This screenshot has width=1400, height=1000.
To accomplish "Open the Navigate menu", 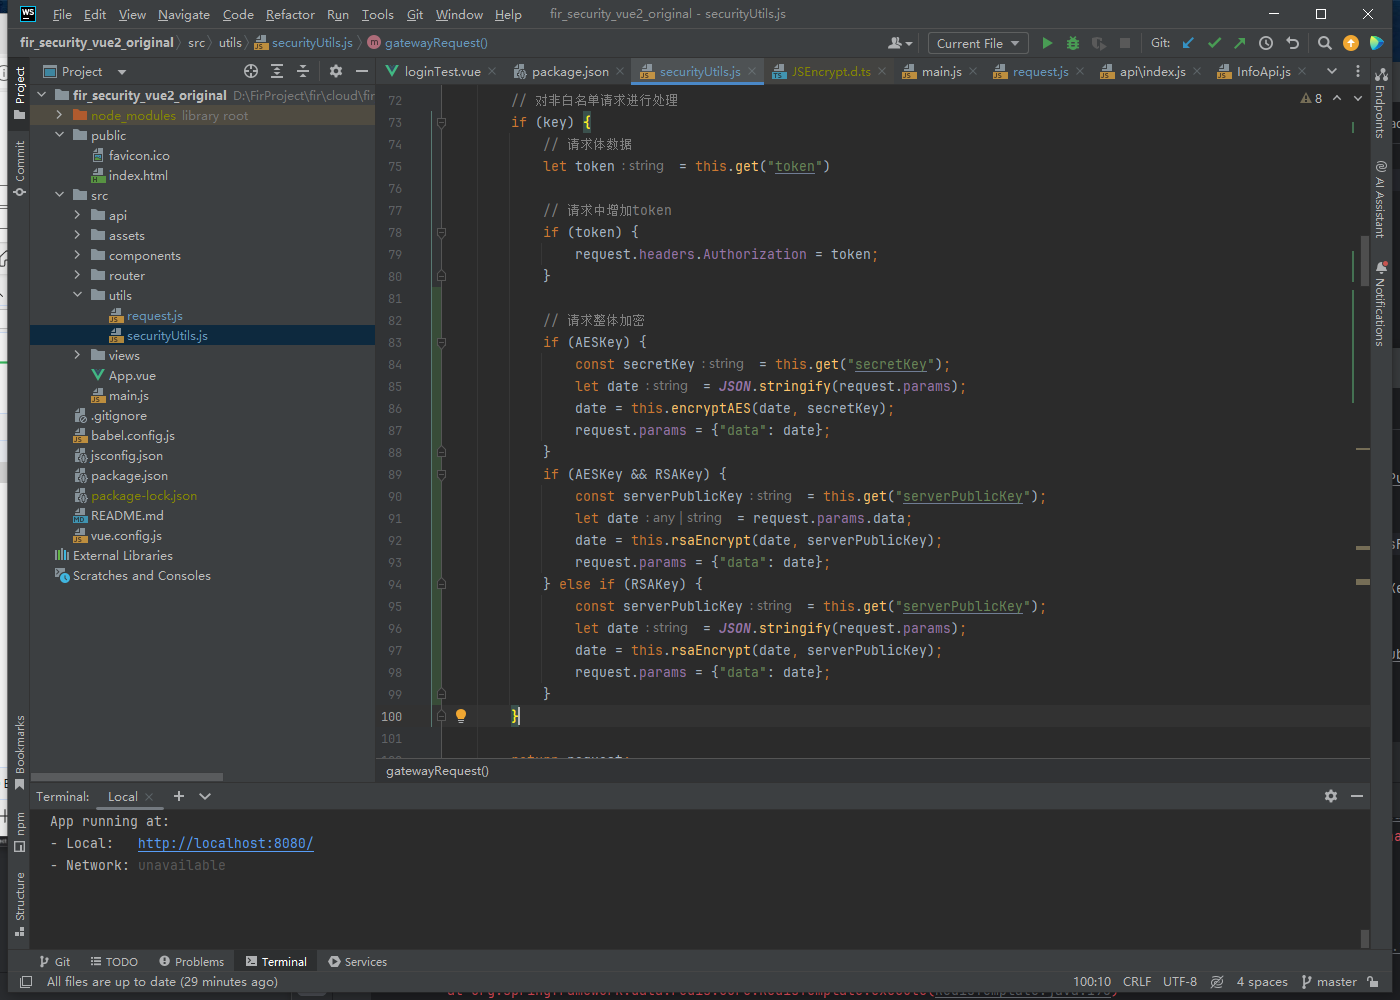I will coord(184,14).
